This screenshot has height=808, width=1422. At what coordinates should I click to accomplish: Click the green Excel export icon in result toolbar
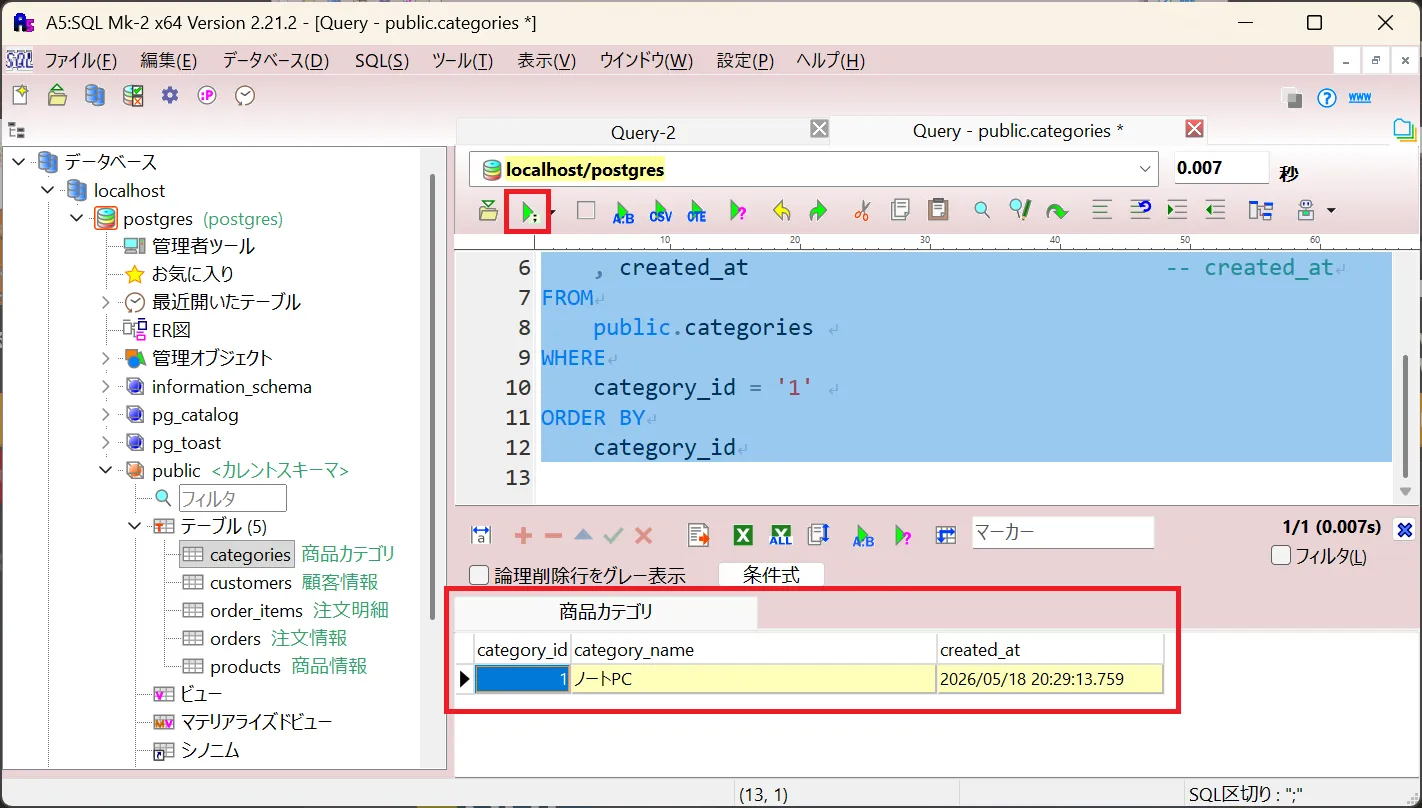pos(743,535)
